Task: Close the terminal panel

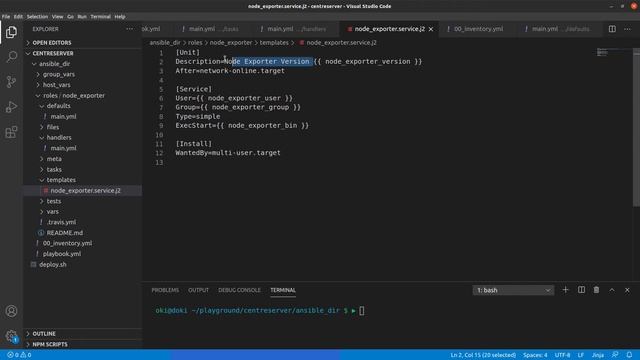Action: click(x=627, y=290)
